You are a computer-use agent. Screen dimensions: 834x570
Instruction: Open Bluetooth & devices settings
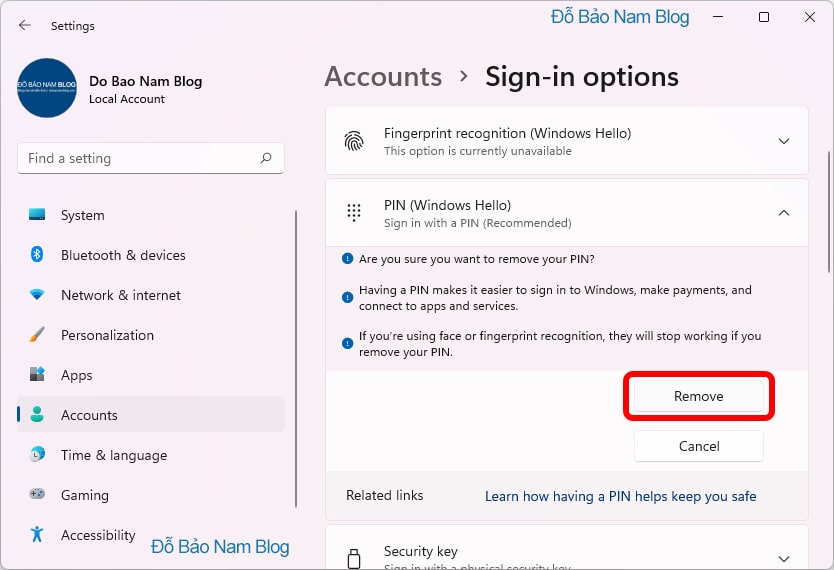pos(151,255)
